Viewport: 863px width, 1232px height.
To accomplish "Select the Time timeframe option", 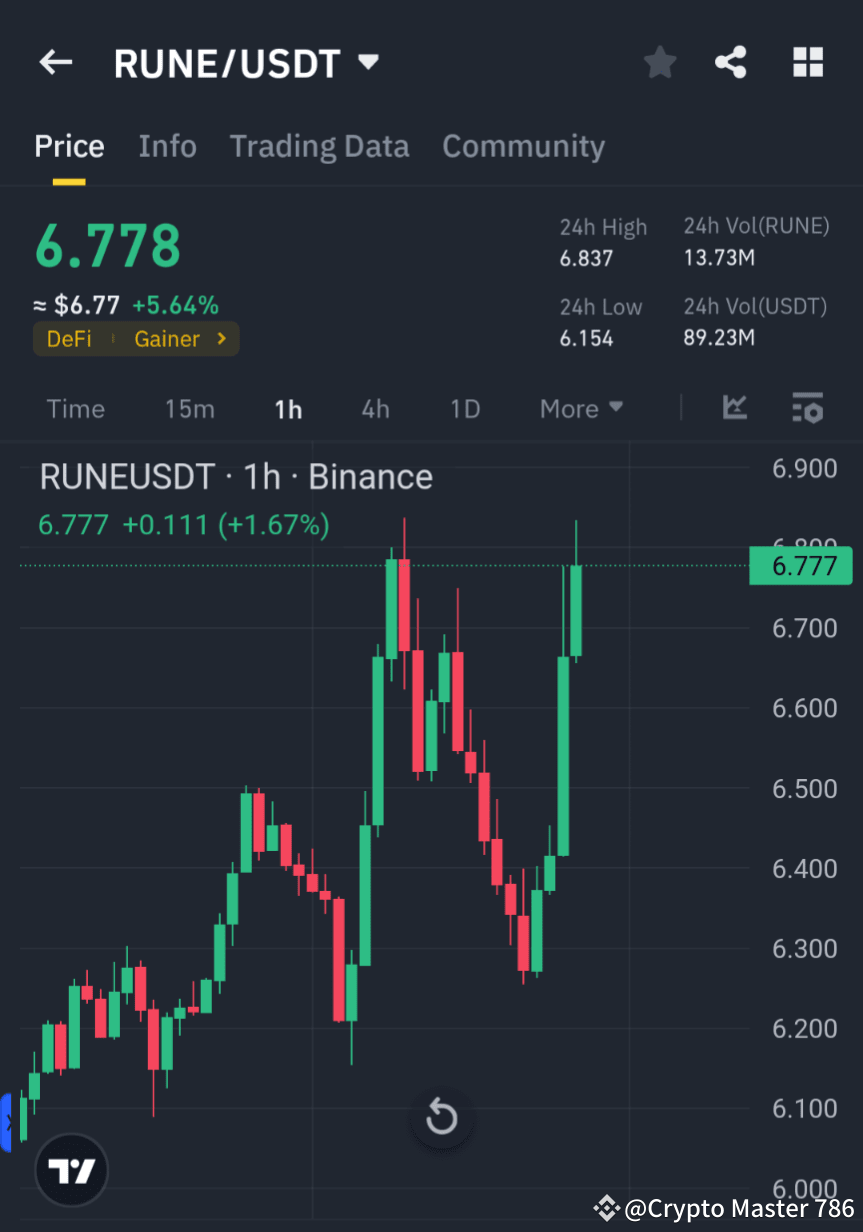I will [75, 408].
